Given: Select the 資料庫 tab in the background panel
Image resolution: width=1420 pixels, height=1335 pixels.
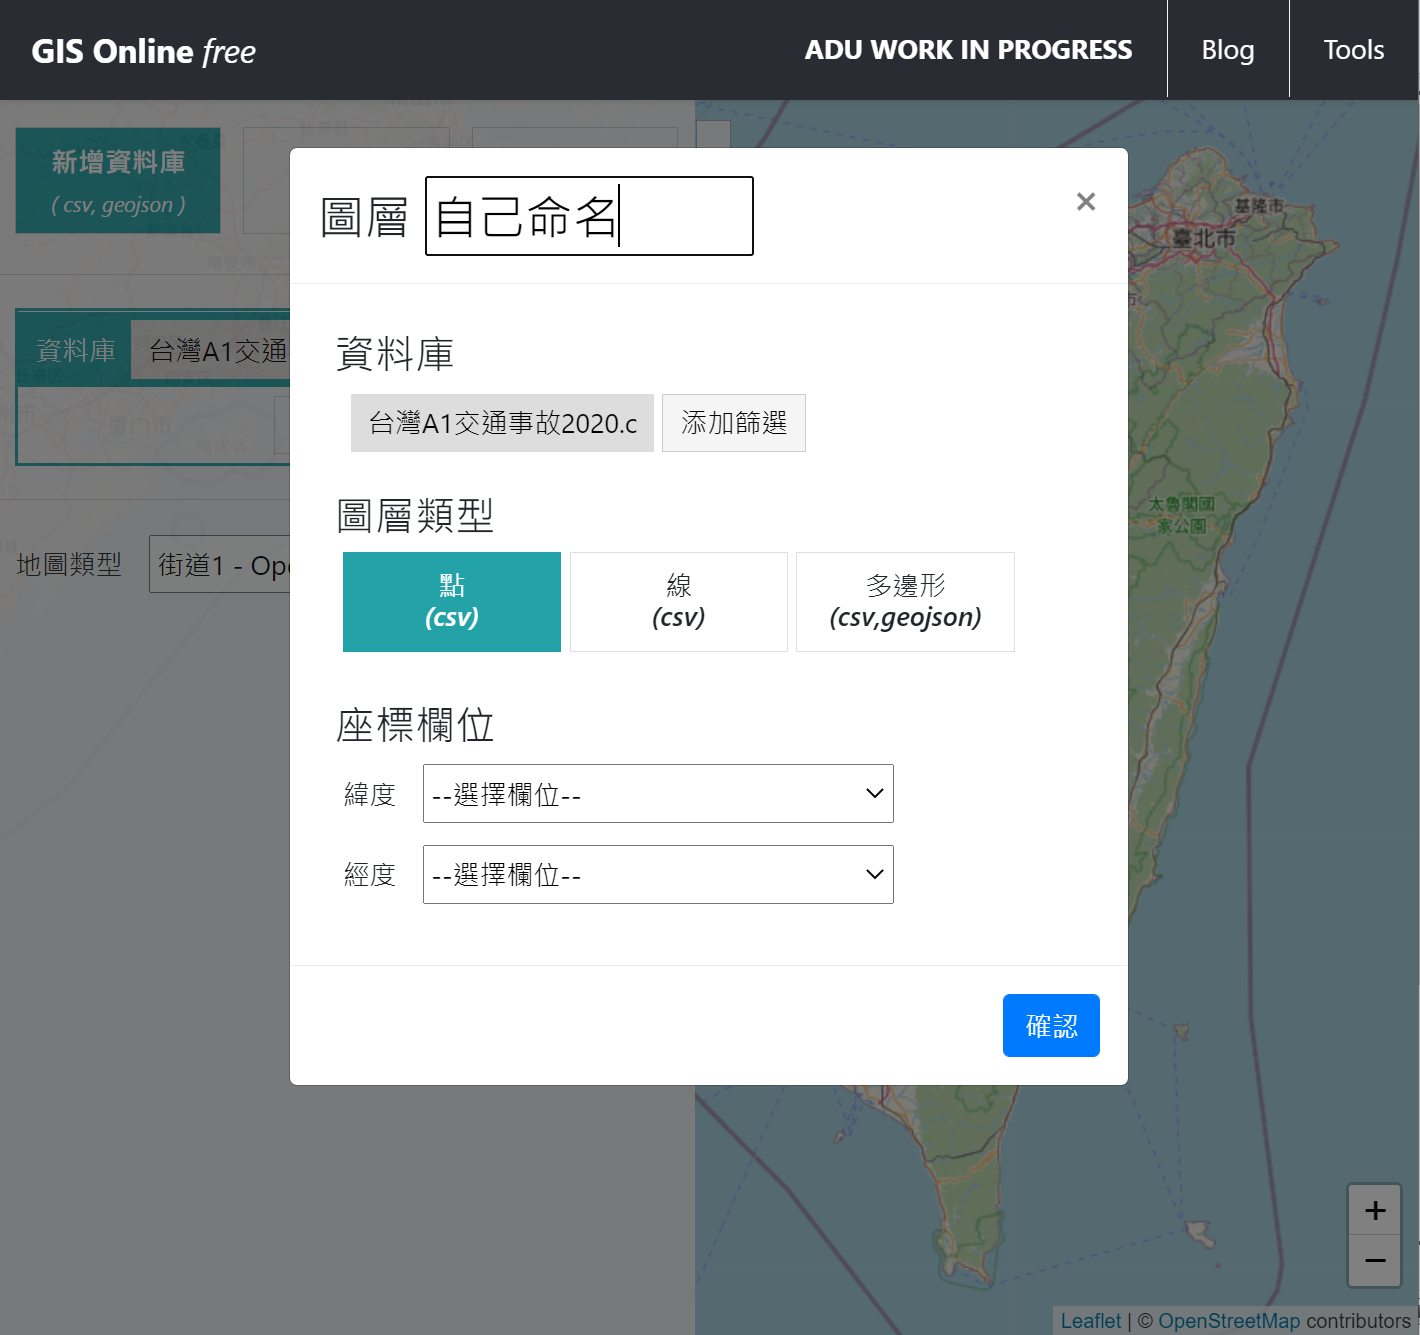Looking at the screenshot, I should click(x=75, y=350).
